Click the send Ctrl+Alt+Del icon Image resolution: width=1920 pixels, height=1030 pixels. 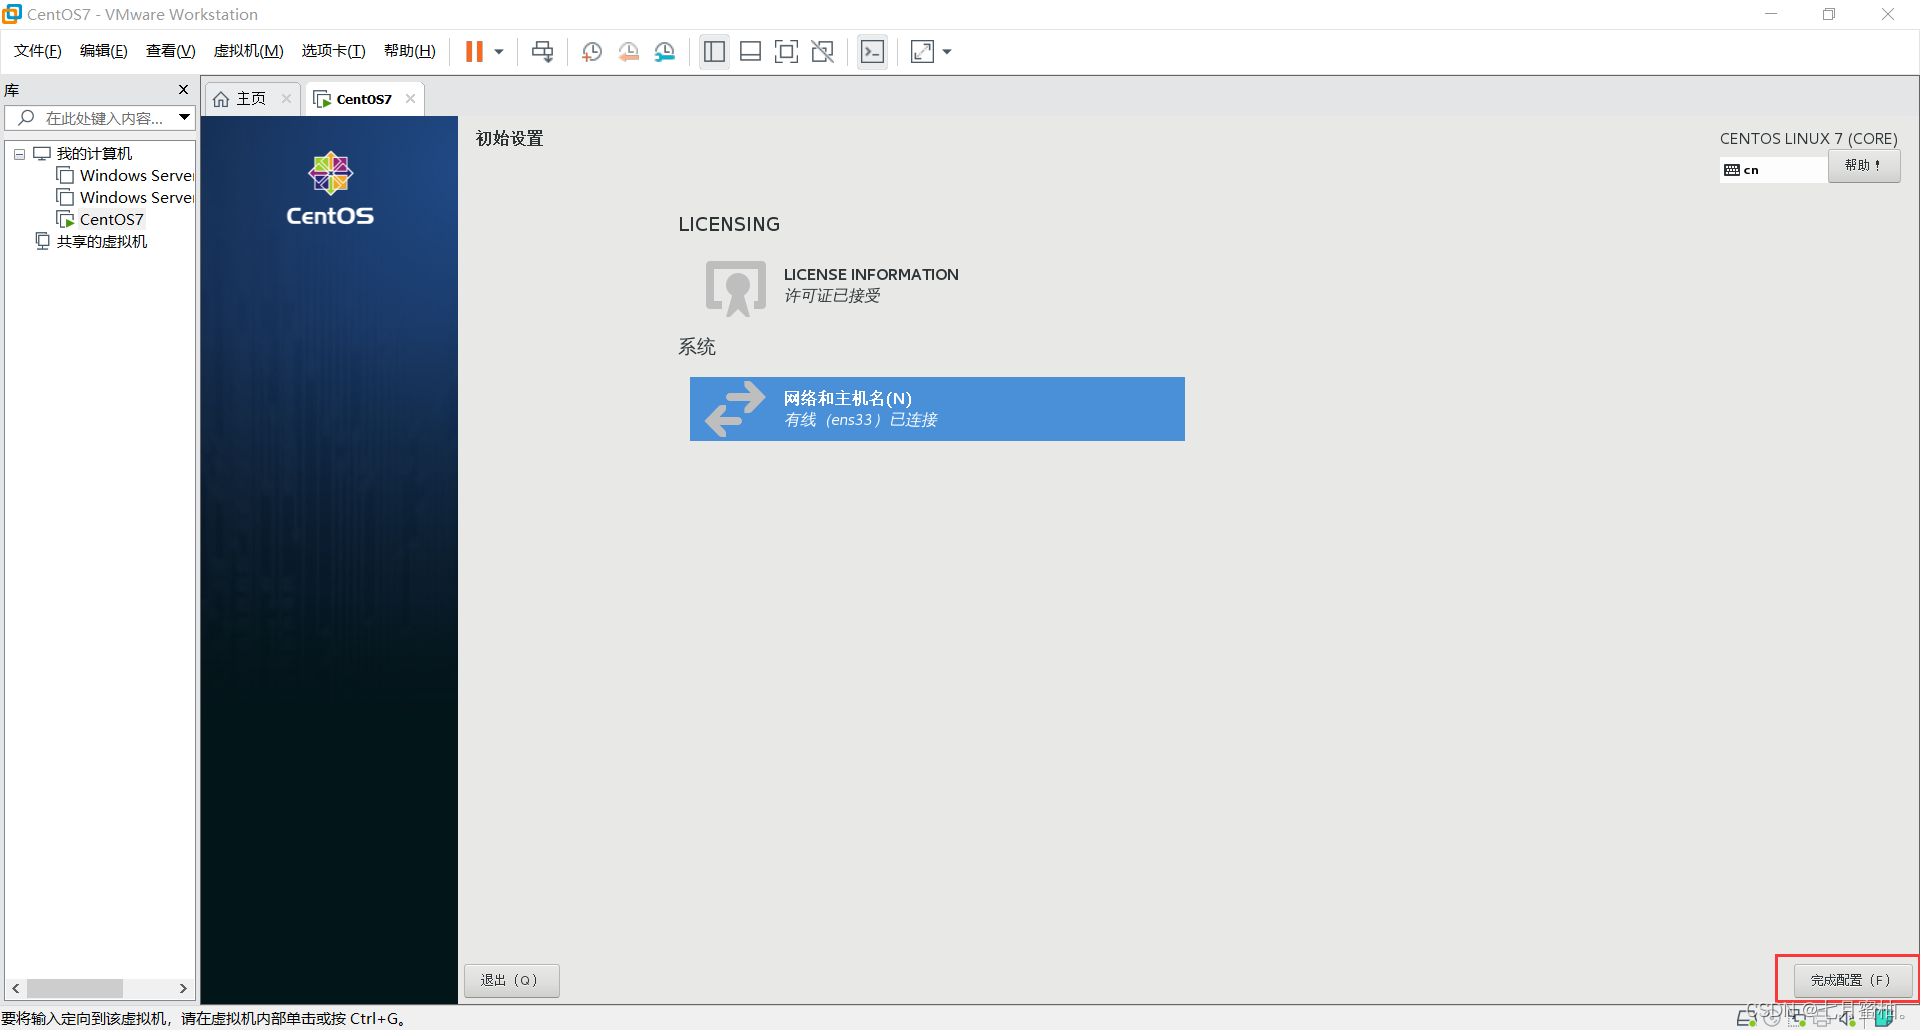tap(542, 51)
